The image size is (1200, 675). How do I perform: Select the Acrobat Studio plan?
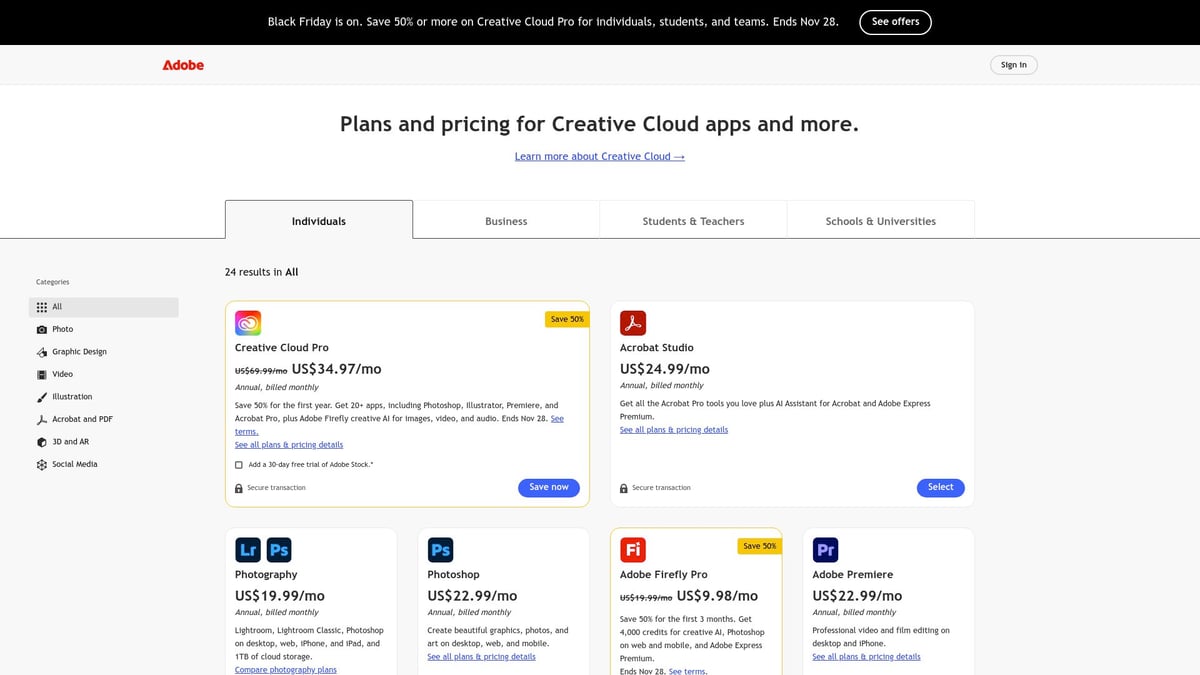[x=940, y=487]
